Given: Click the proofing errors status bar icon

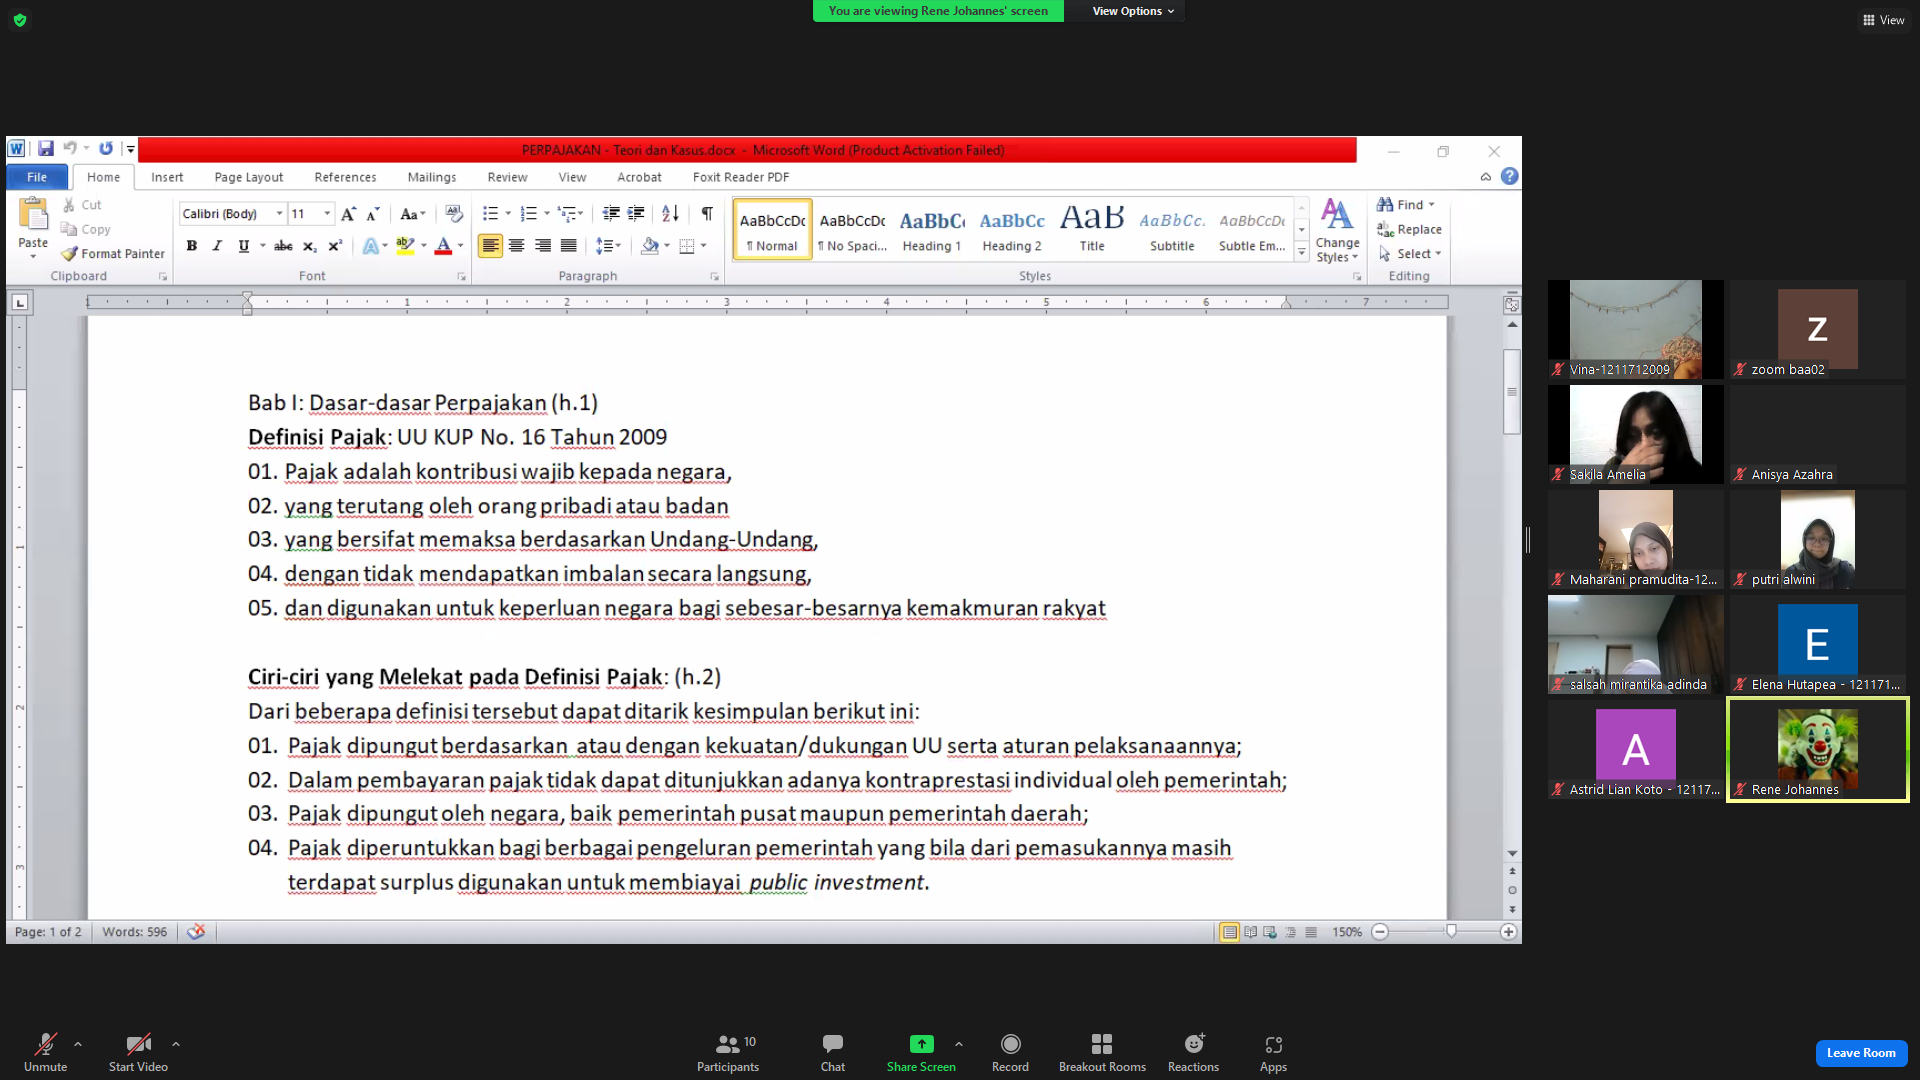Looking at the screenshot, I should point(196,932).
